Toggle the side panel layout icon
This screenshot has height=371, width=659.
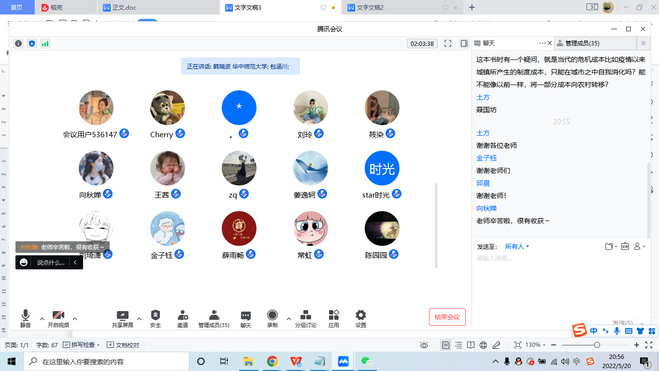[464, 43]
